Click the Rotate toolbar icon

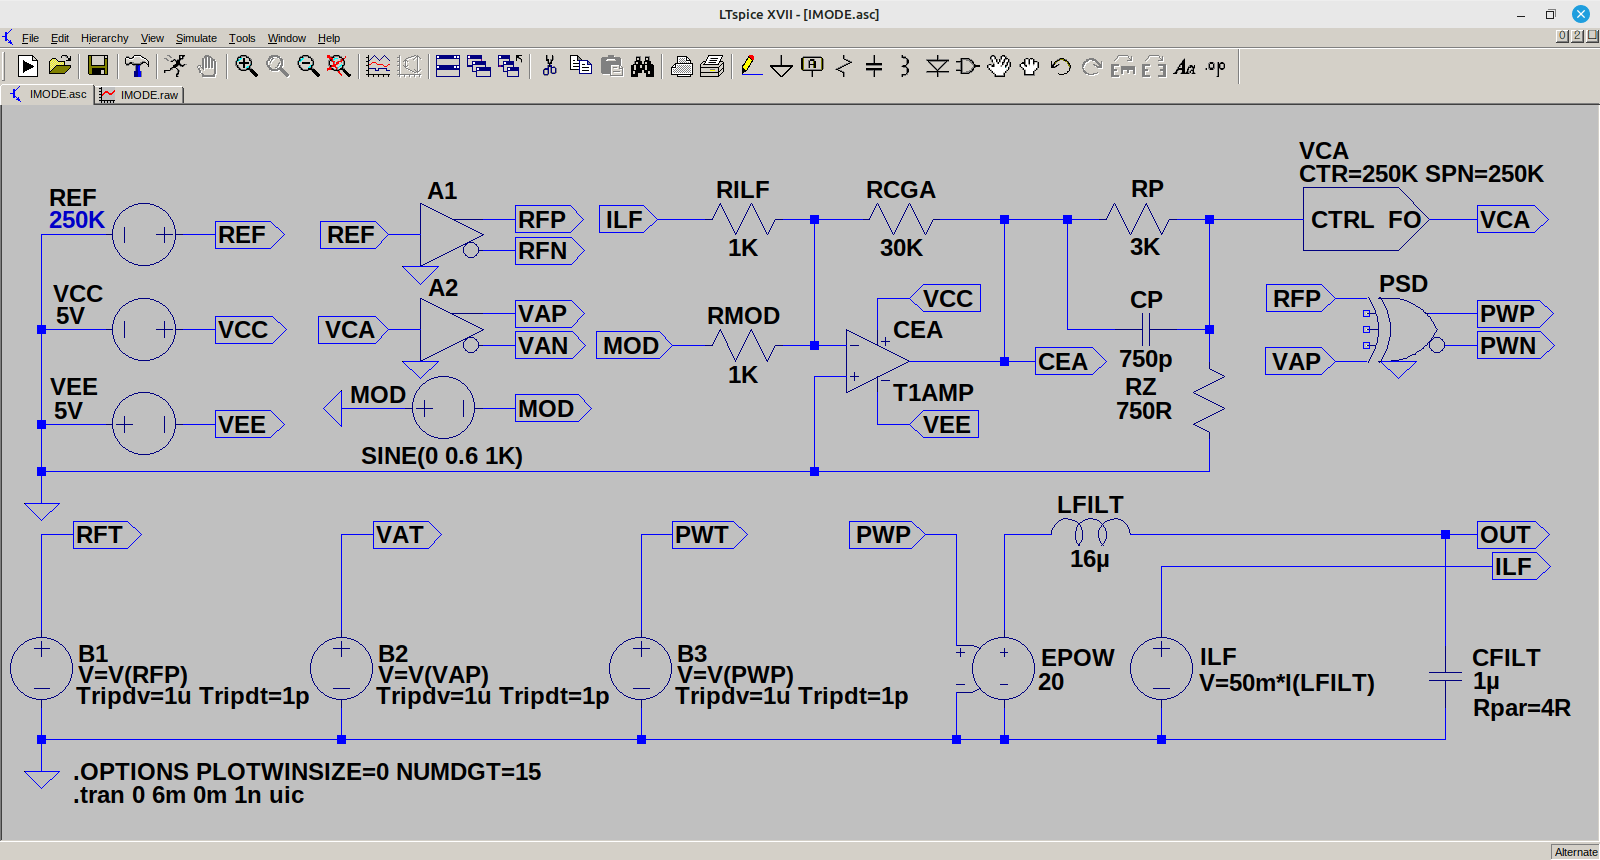[x=1123, y=66]
